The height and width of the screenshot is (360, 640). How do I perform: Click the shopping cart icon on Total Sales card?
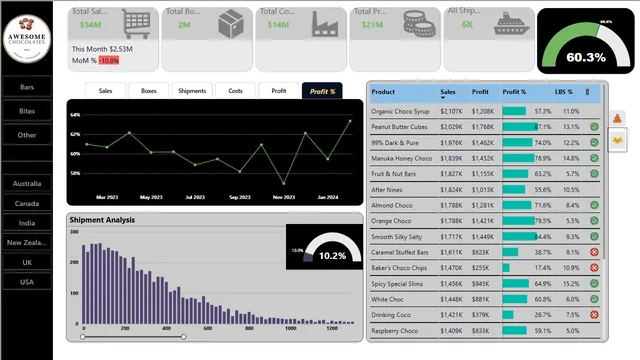(x=136, y=24)
